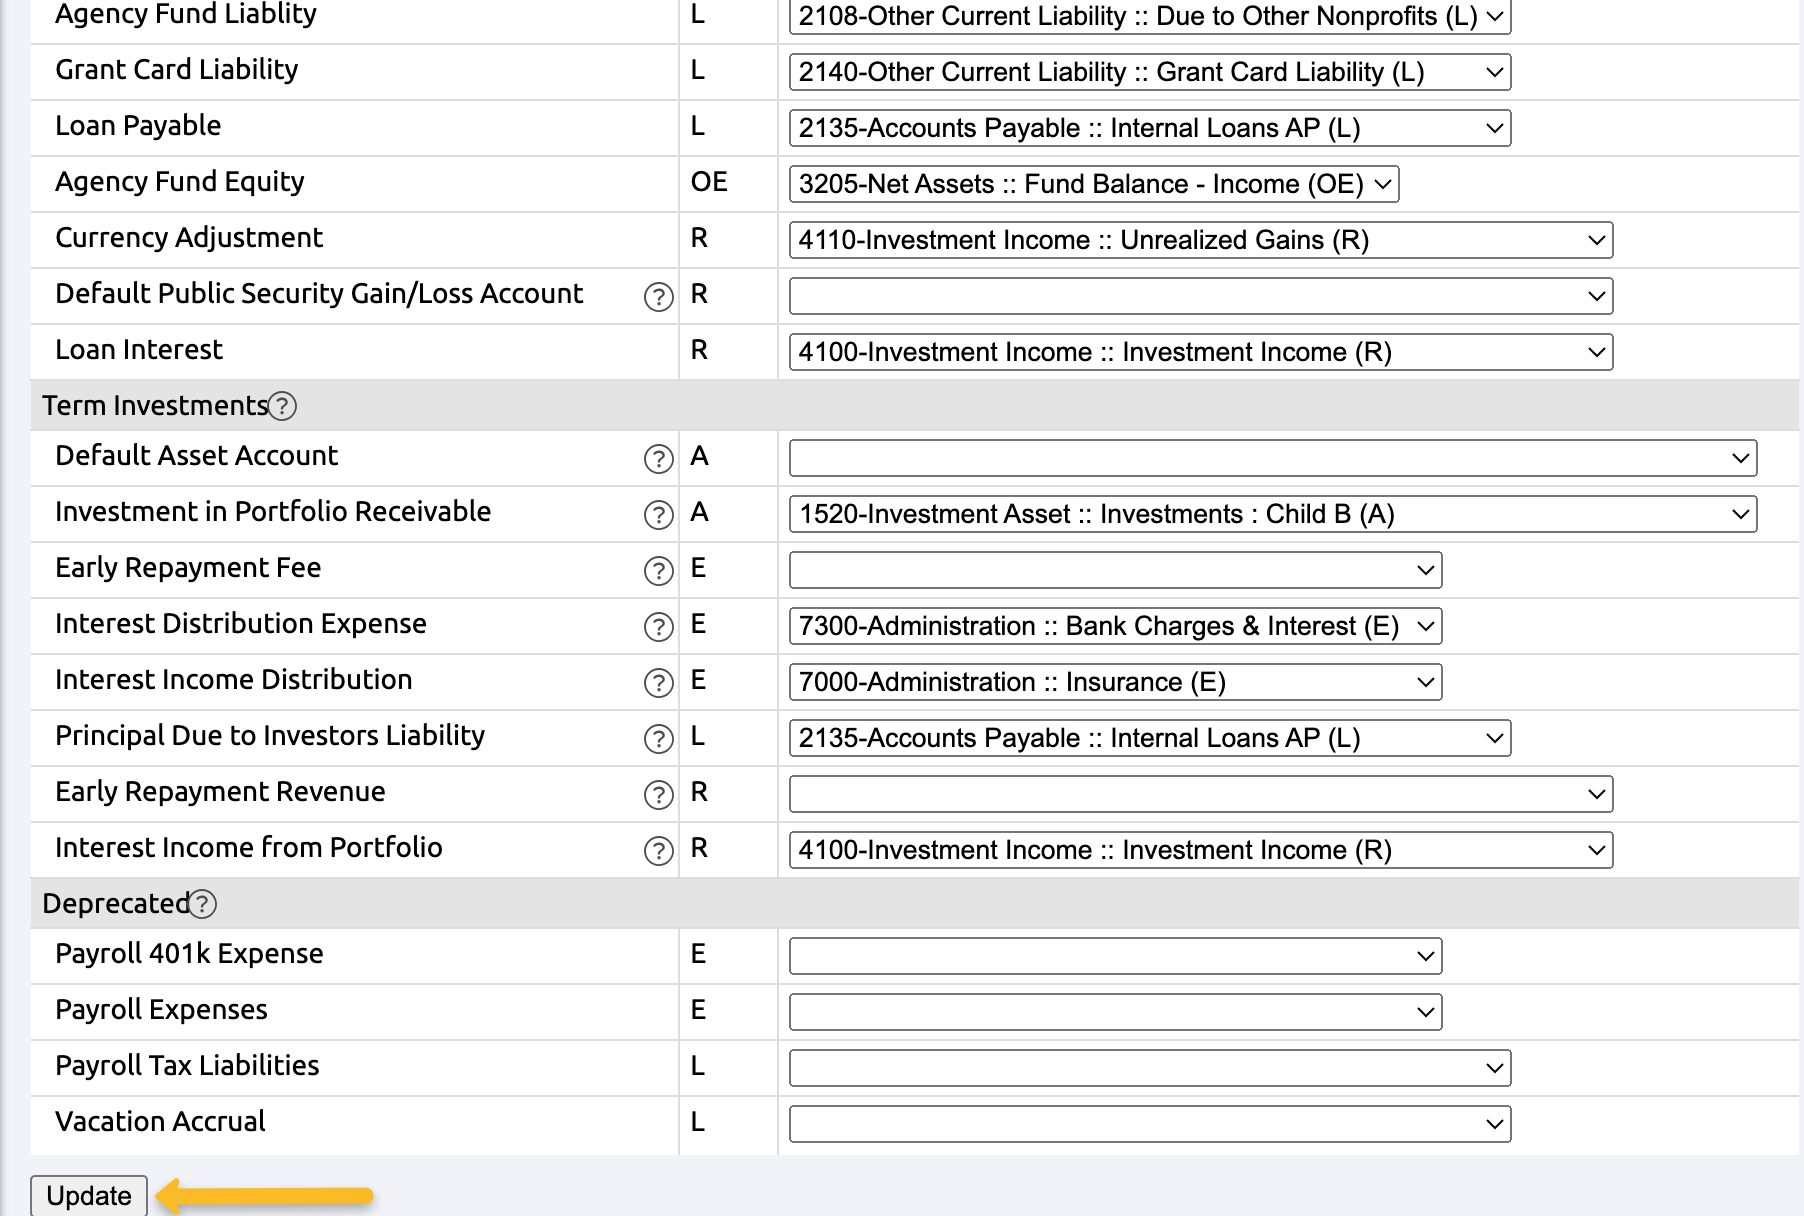The width and height of the screenshot is (1804, 1216).
Task: Click the Term Investments section label
Action: [155, 406]
